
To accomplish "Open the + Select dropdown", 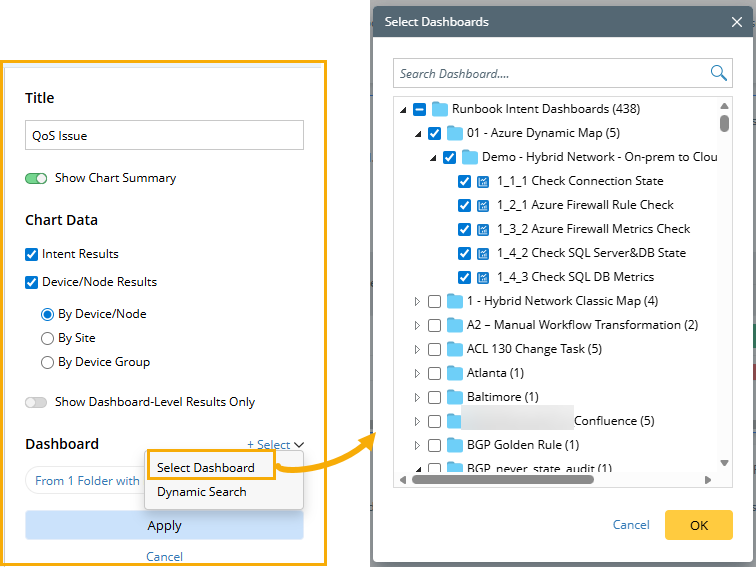I will tap(275, 445).
